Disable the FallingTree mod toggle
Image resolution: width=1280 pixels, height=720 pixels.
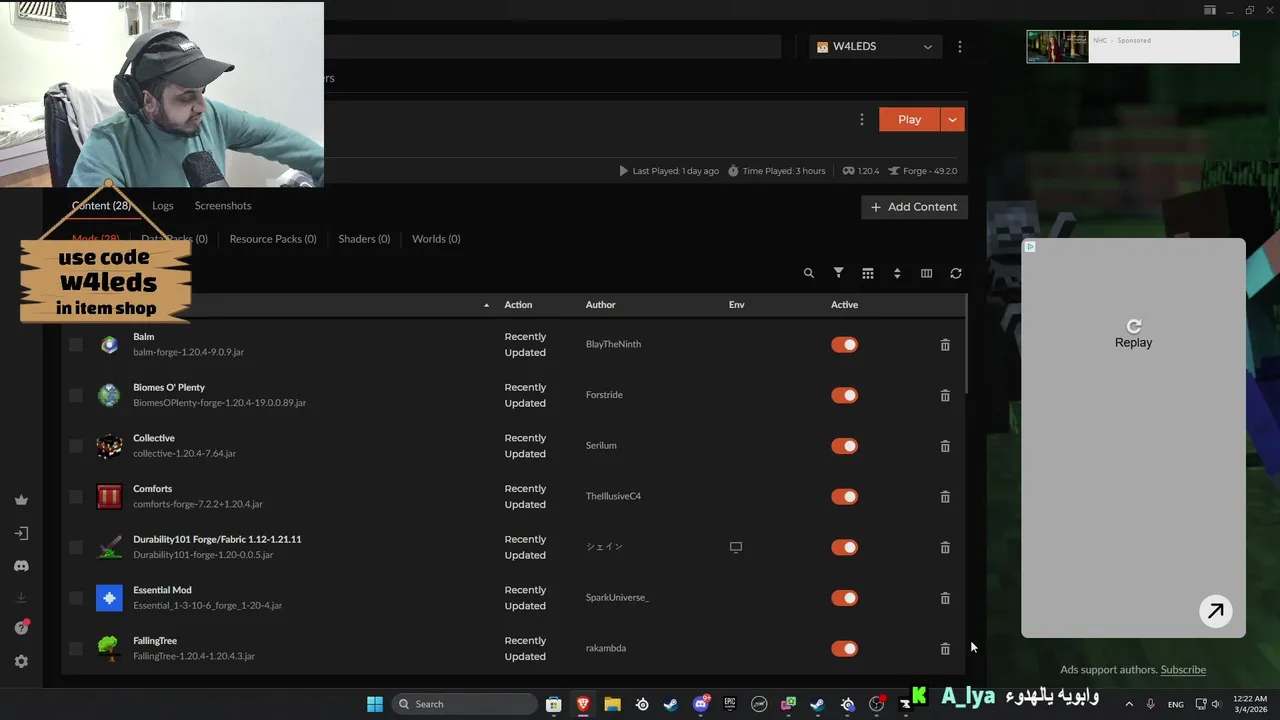pos(845,649)
